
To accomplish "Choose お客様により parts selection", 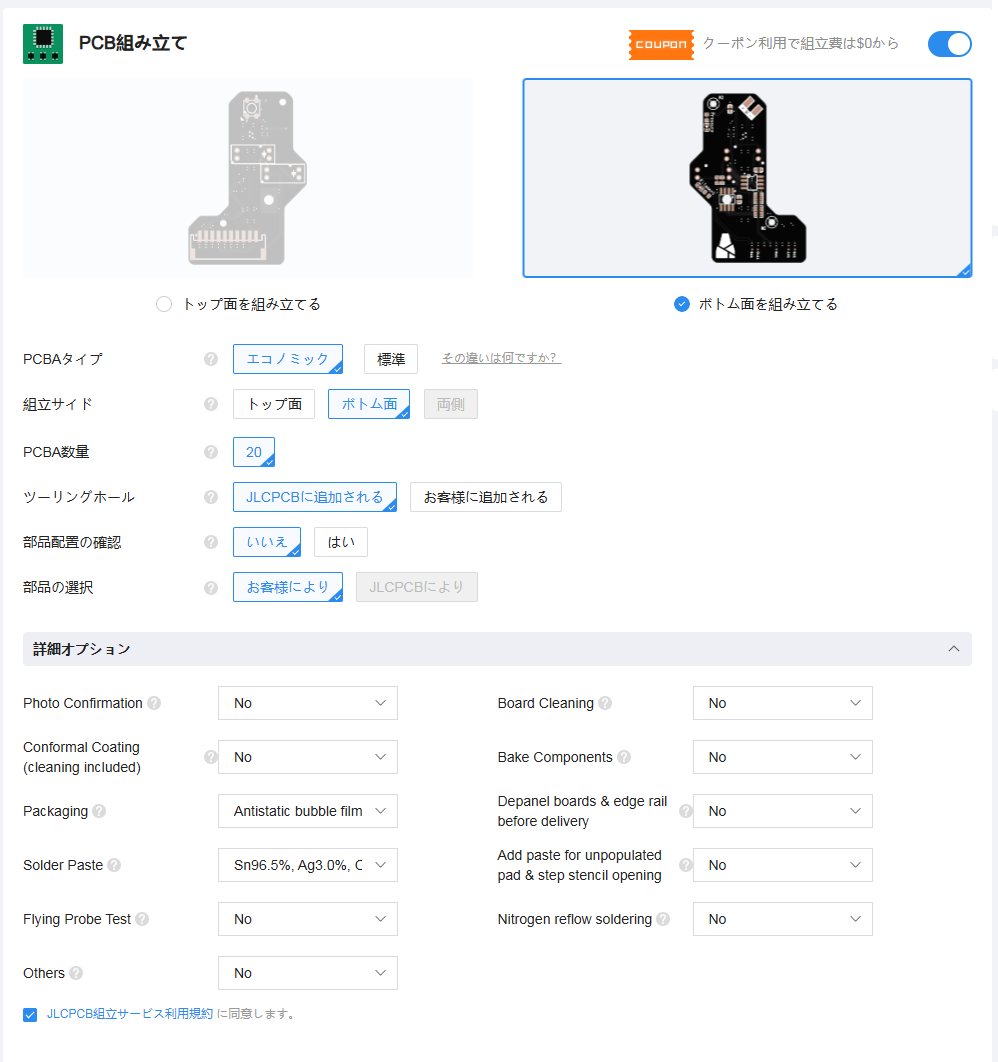I will tap(288, 587).
